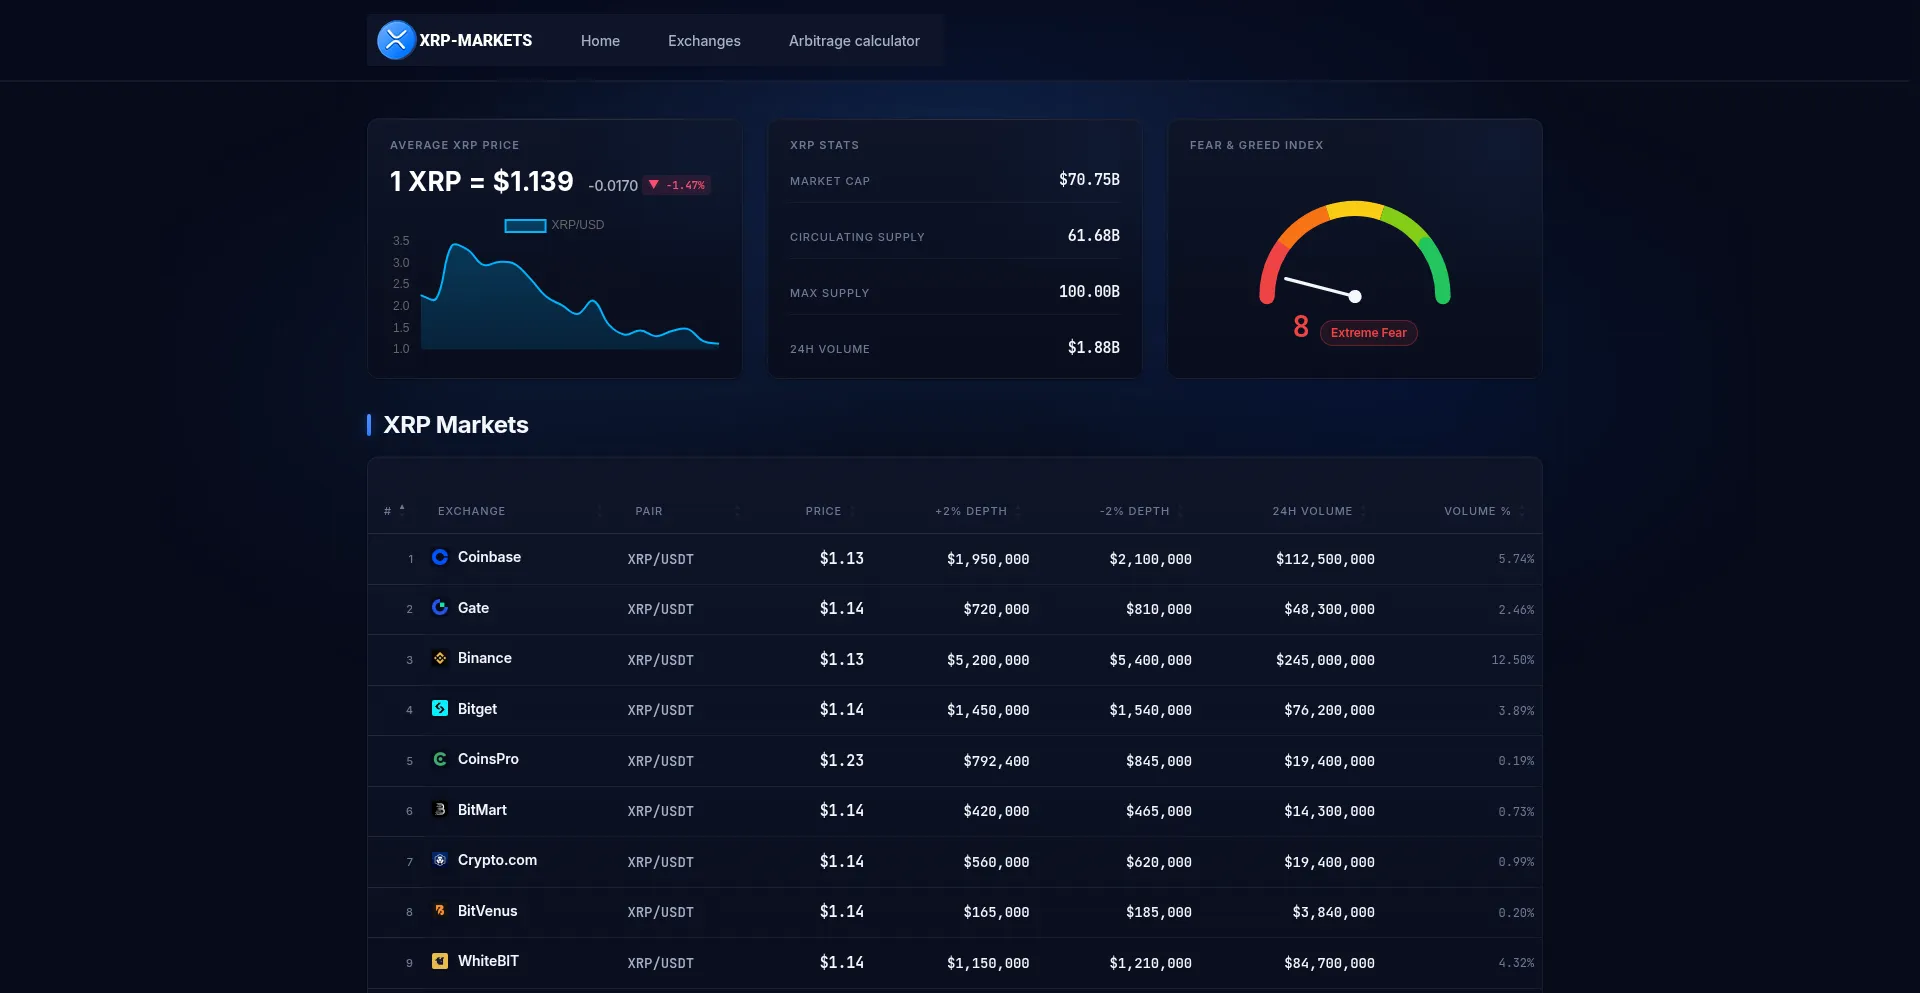Viewport: 1920px width, 993px height.
Task: Sort table by PAIR column header
Action: (x=649, y=511)
